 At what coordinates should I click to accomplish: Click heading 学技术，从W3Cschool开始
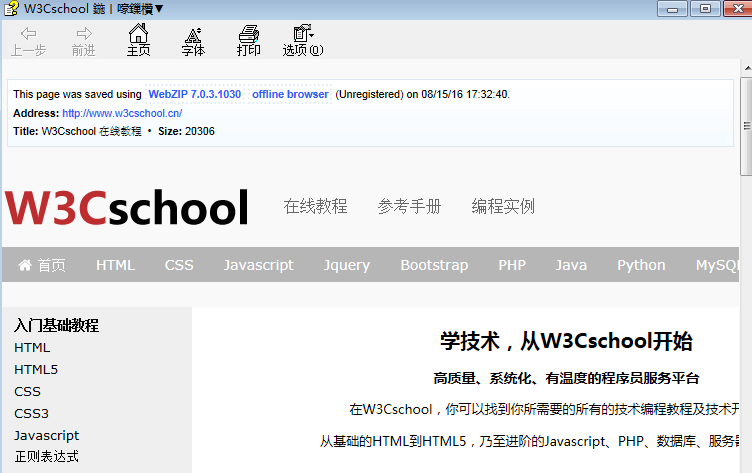click(x=566, y=341)
